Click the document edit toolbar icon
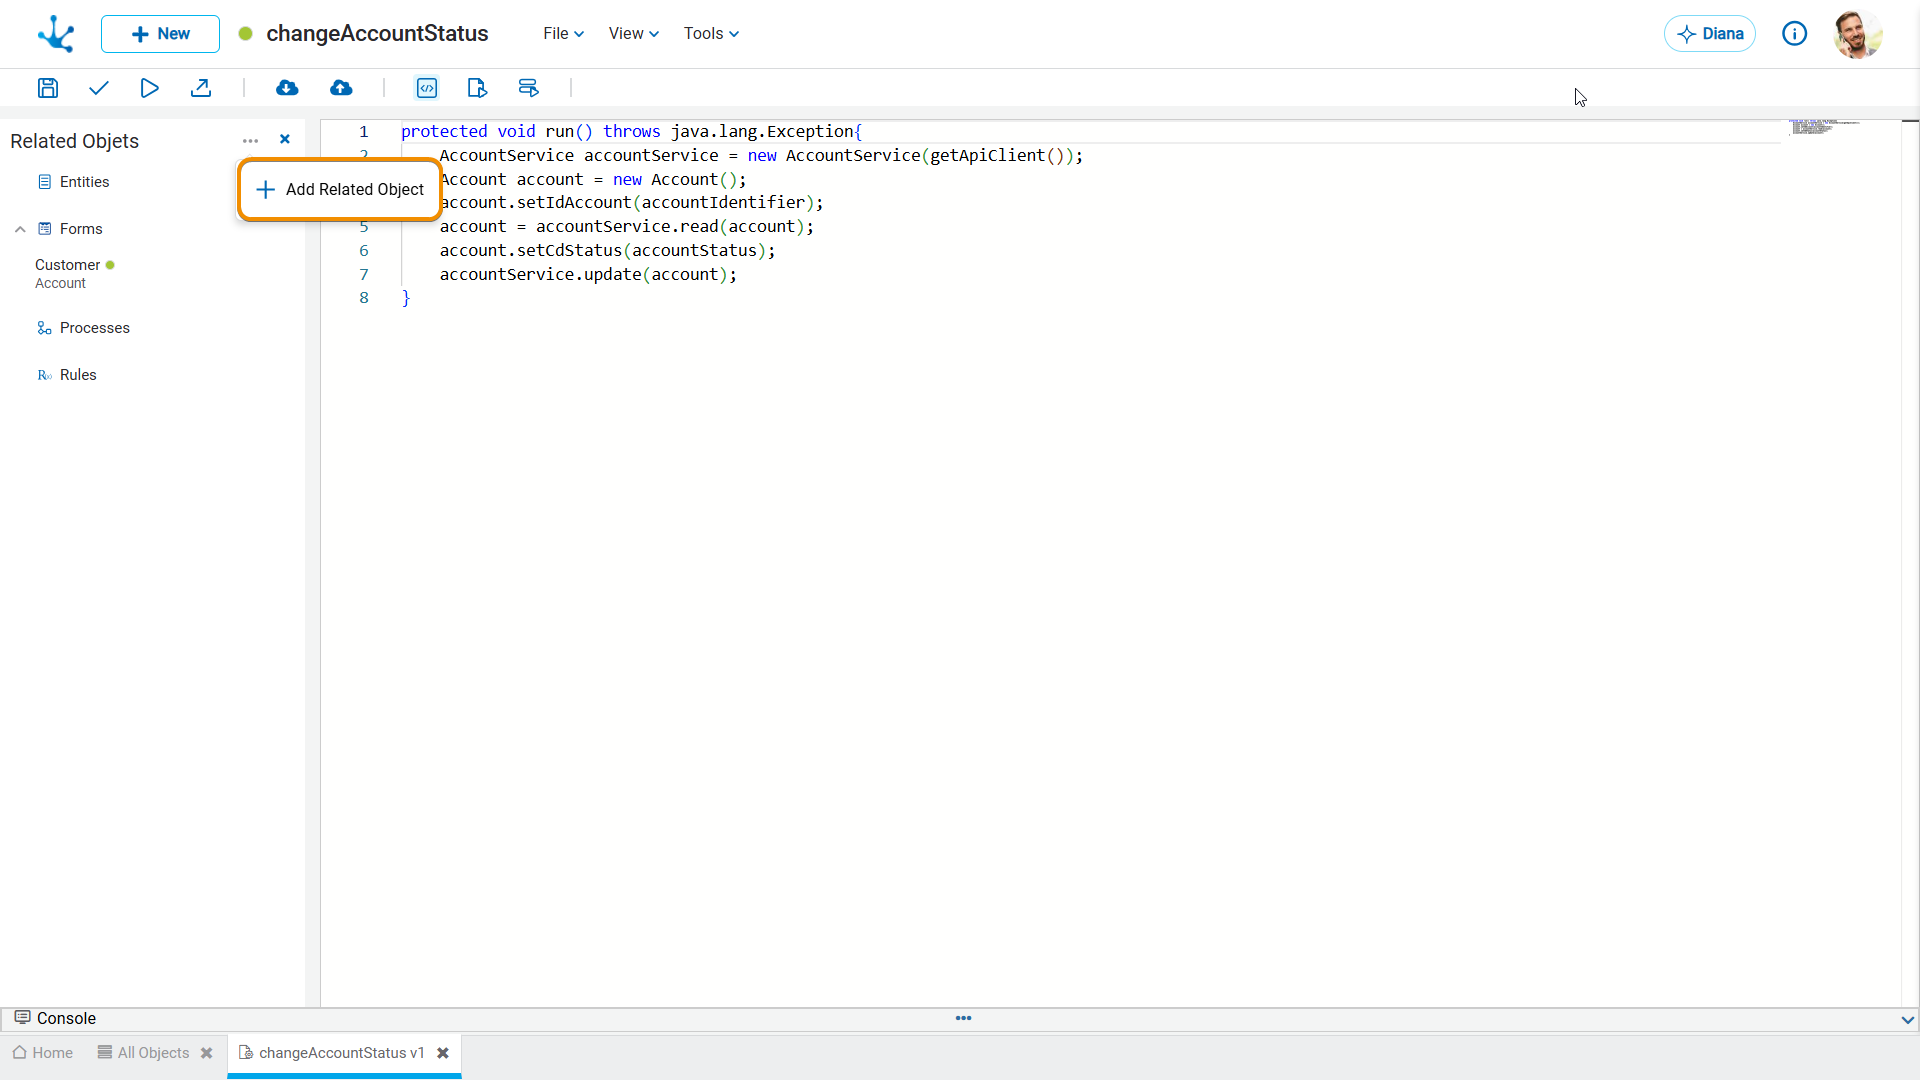 tap(477, 88)
